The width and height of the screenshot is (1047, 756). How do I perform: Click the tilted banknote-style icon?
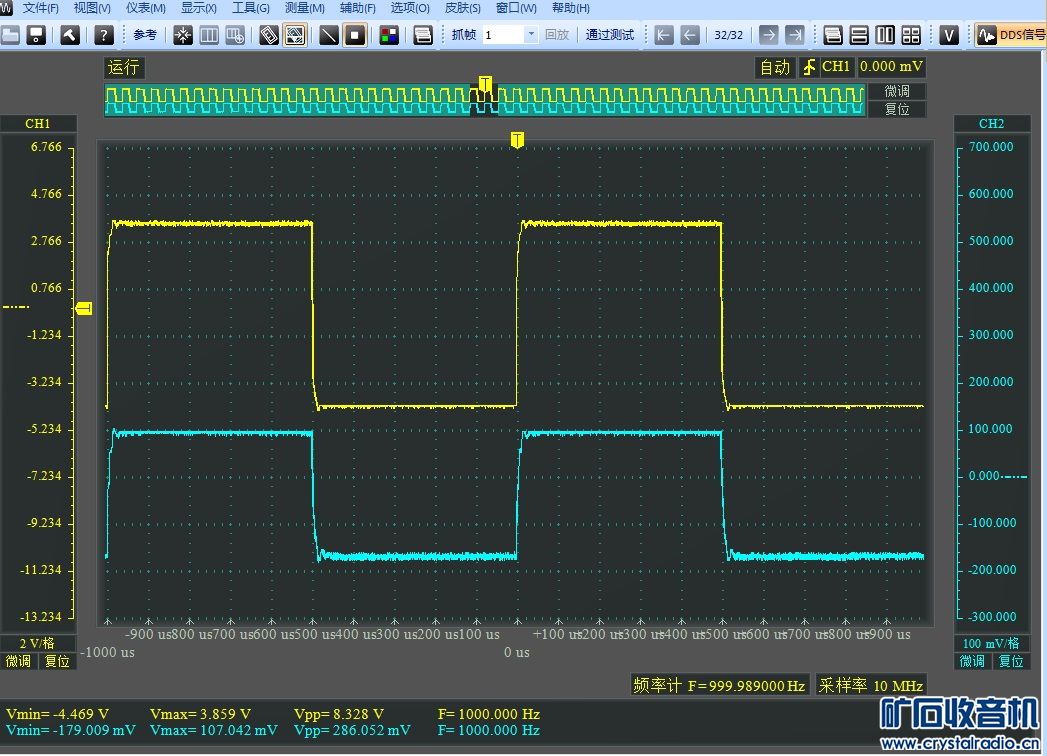tap(269, 35)
